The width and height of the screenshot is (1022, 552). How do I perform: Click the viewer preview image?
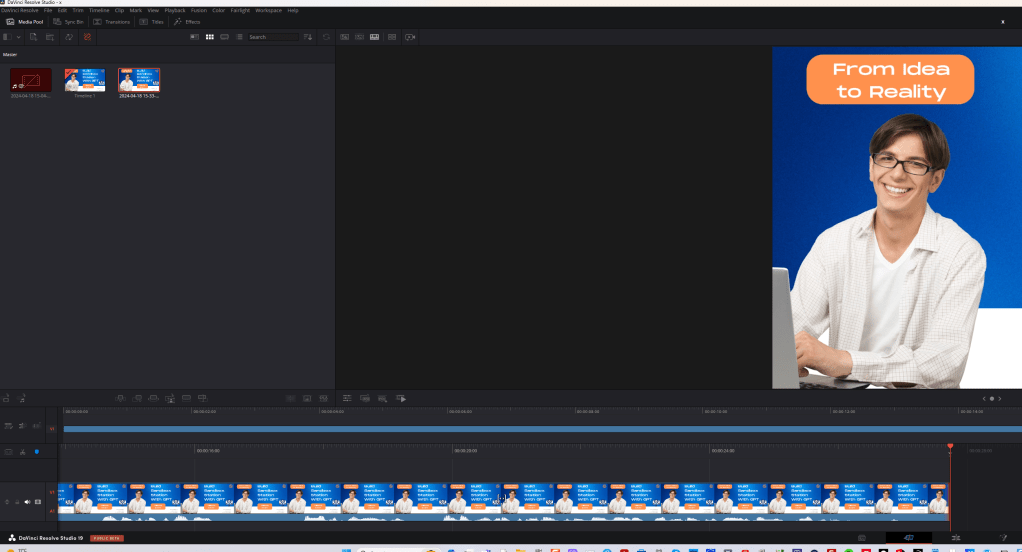point(897,218)
